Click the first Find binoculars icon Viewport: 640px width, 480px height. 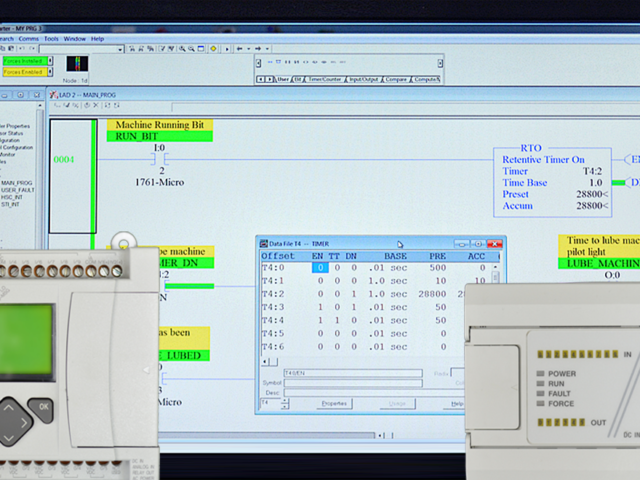(132, 49)
